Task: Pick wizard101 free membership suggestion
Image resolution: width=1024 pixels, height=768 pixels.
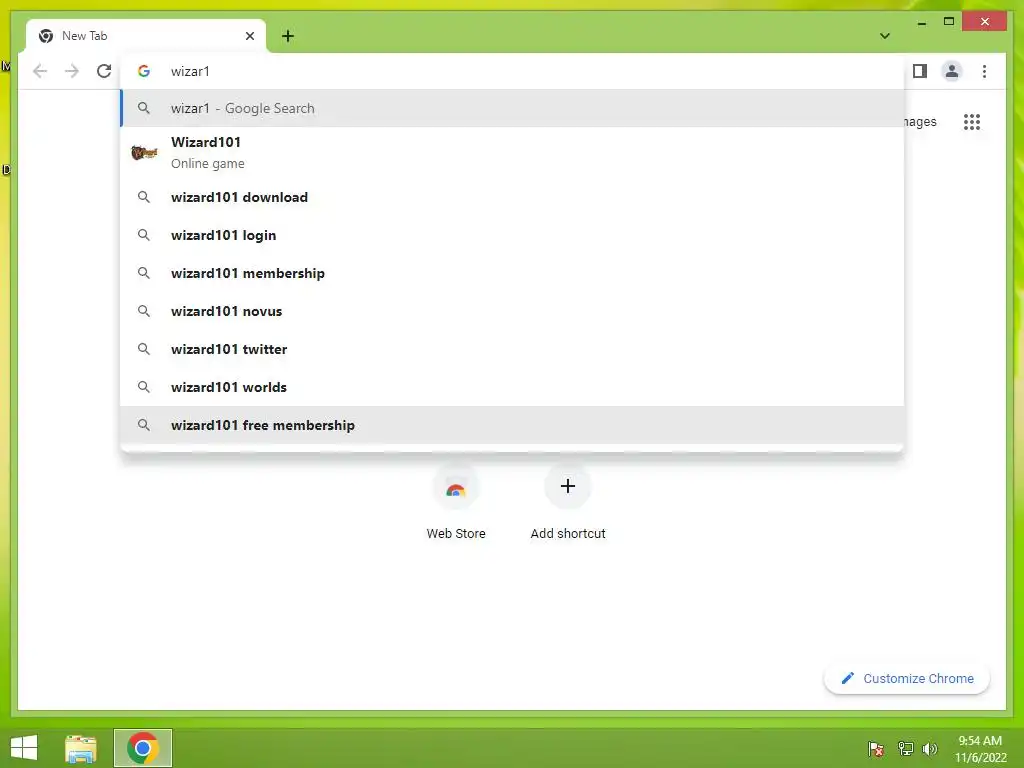Action: click(x=513, y=425)
